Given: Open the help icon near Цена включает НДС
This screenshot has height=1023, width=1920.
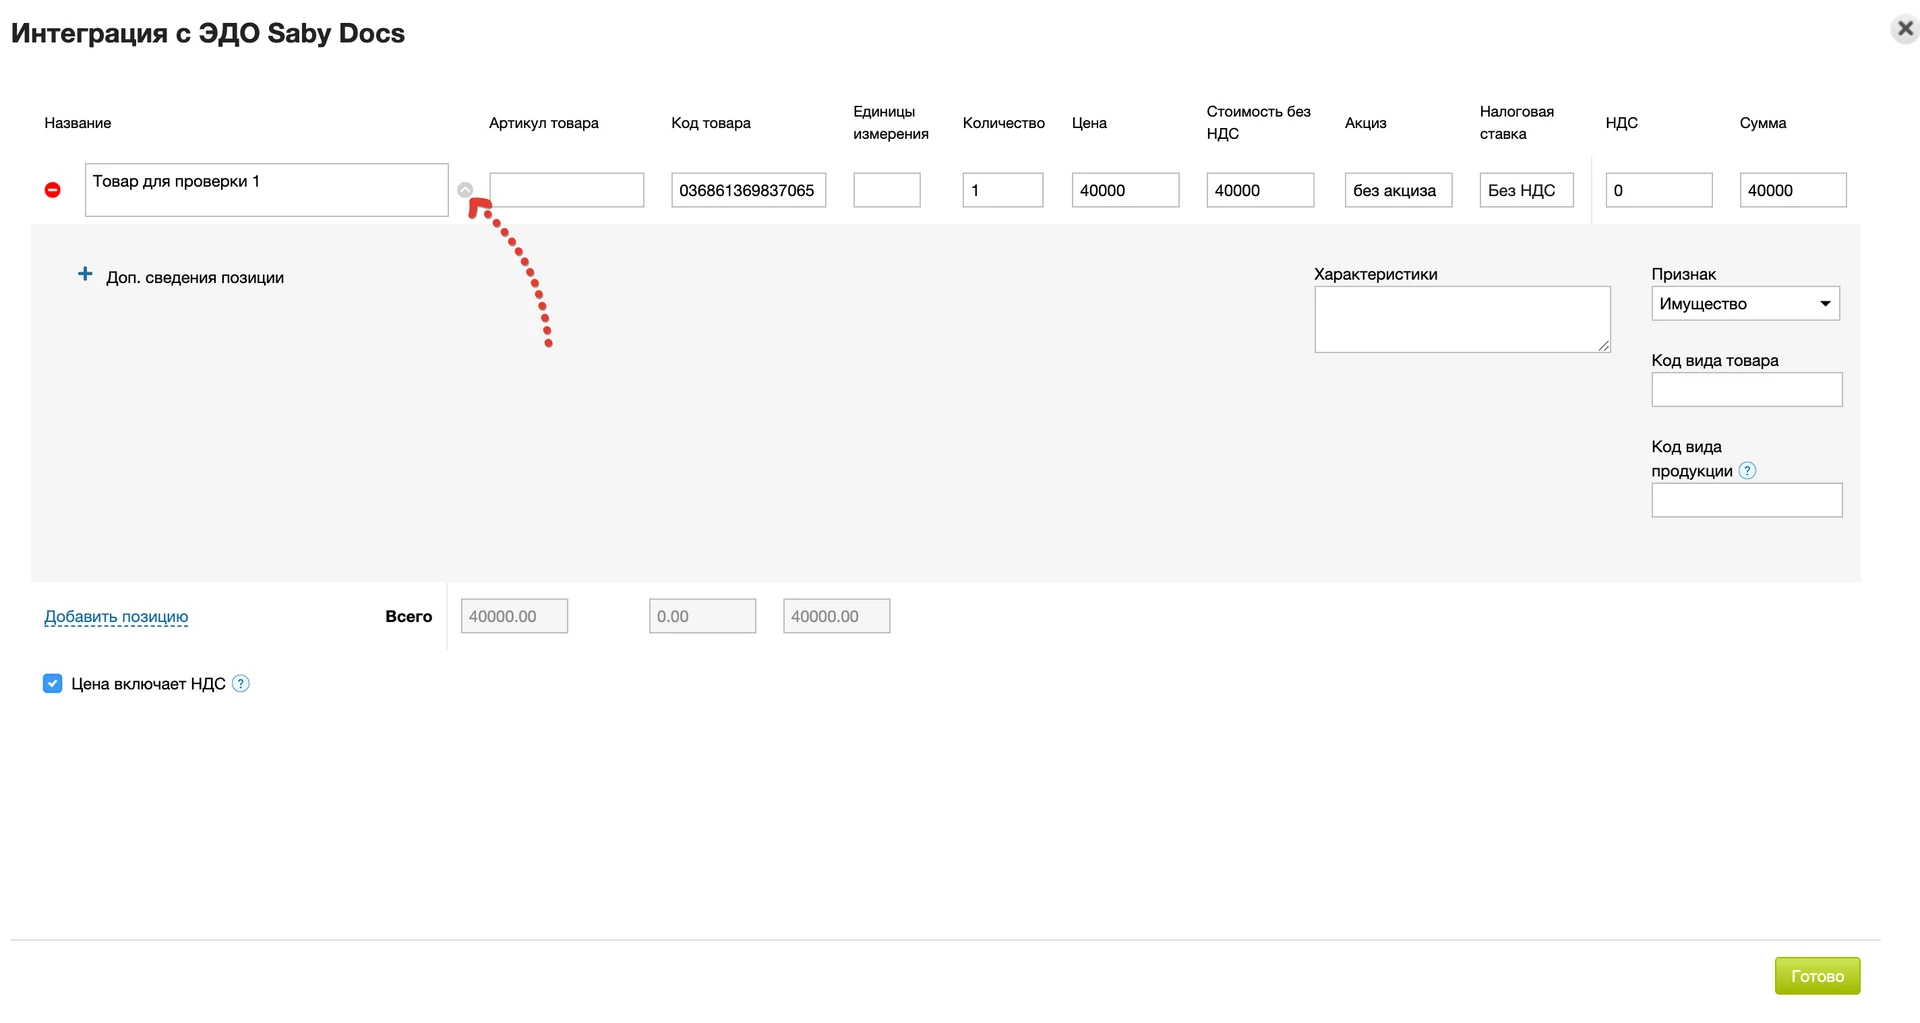Looking at the screenshot, I should coord(241,684).
